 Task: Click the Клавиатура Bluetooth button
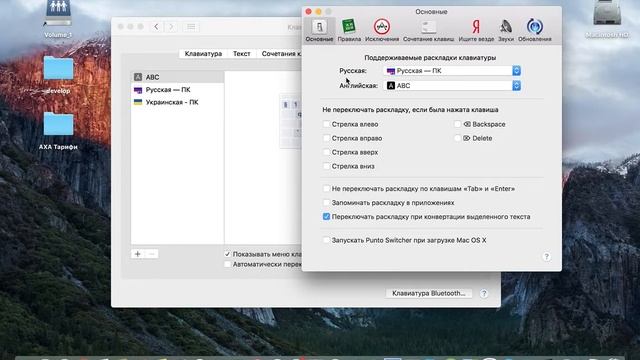coord(429,293)
